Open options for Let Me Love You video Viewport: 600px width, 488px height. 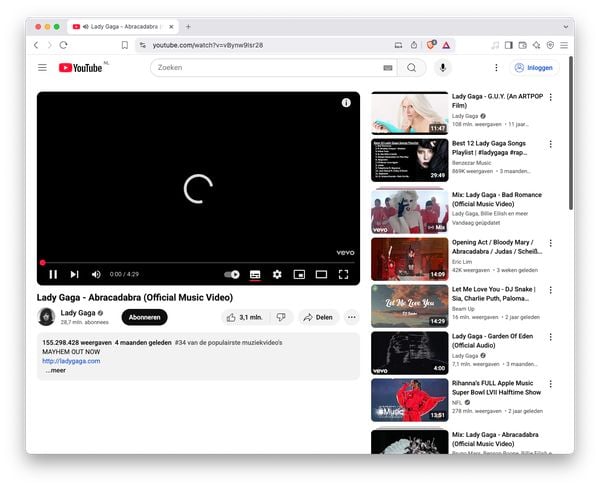[x=551, y=290]
